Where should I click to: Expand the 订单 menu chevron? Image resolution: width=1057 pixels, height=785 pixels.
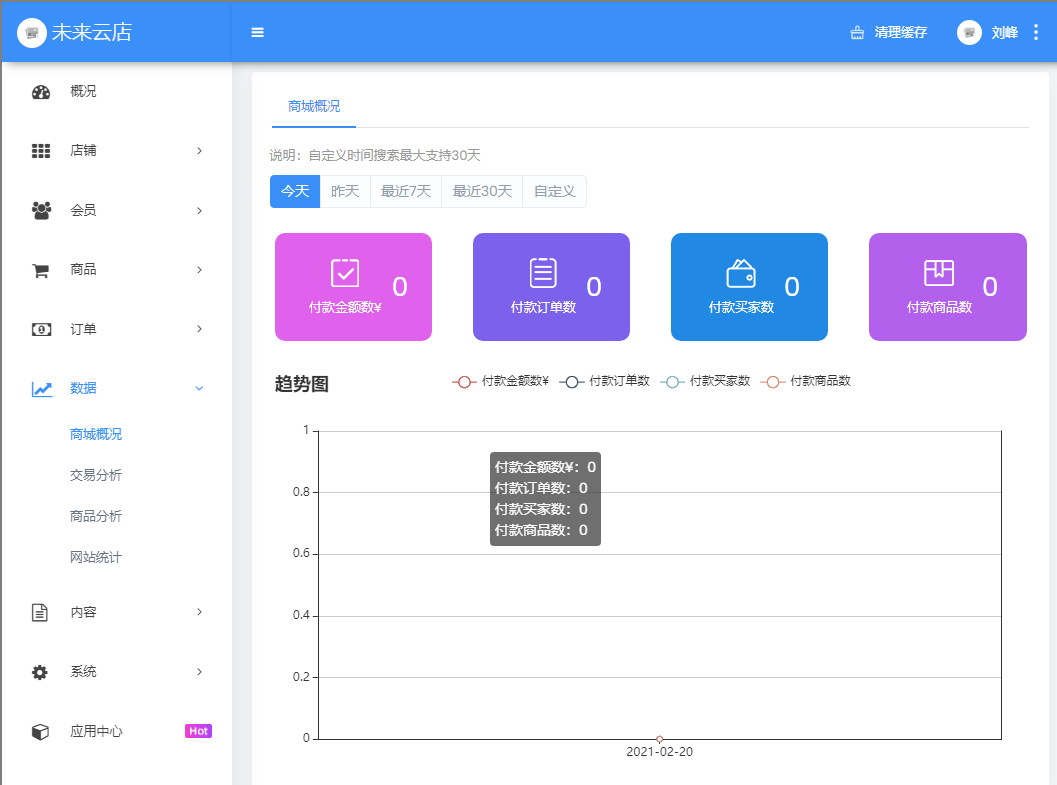coord(199,329)
